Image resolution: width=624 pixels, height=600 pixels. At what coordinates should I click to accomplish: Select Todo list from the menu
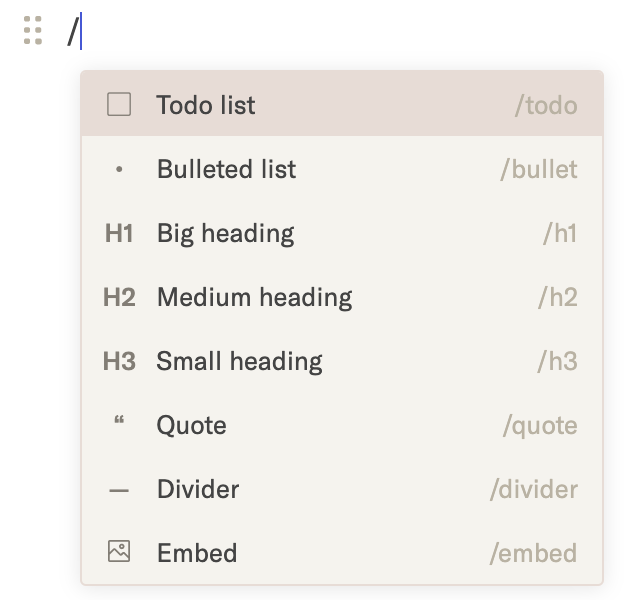(206, 105)
